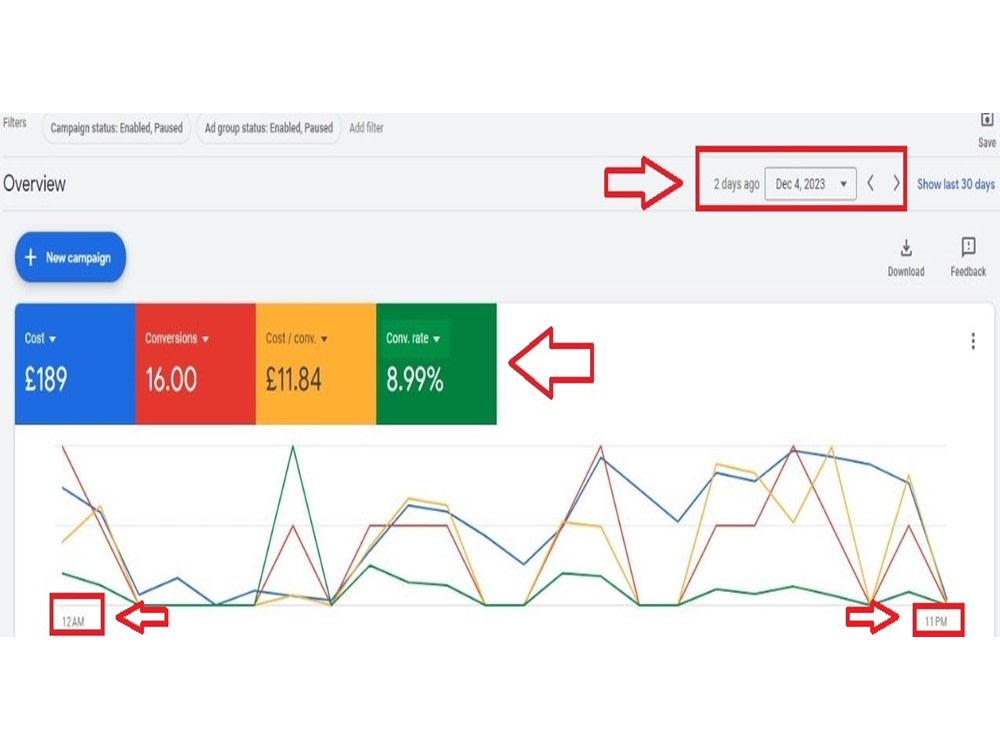The height and width of the screenshot is (750, 1000).
Task: Click the Download icon
Action: (x=906, y=247)
